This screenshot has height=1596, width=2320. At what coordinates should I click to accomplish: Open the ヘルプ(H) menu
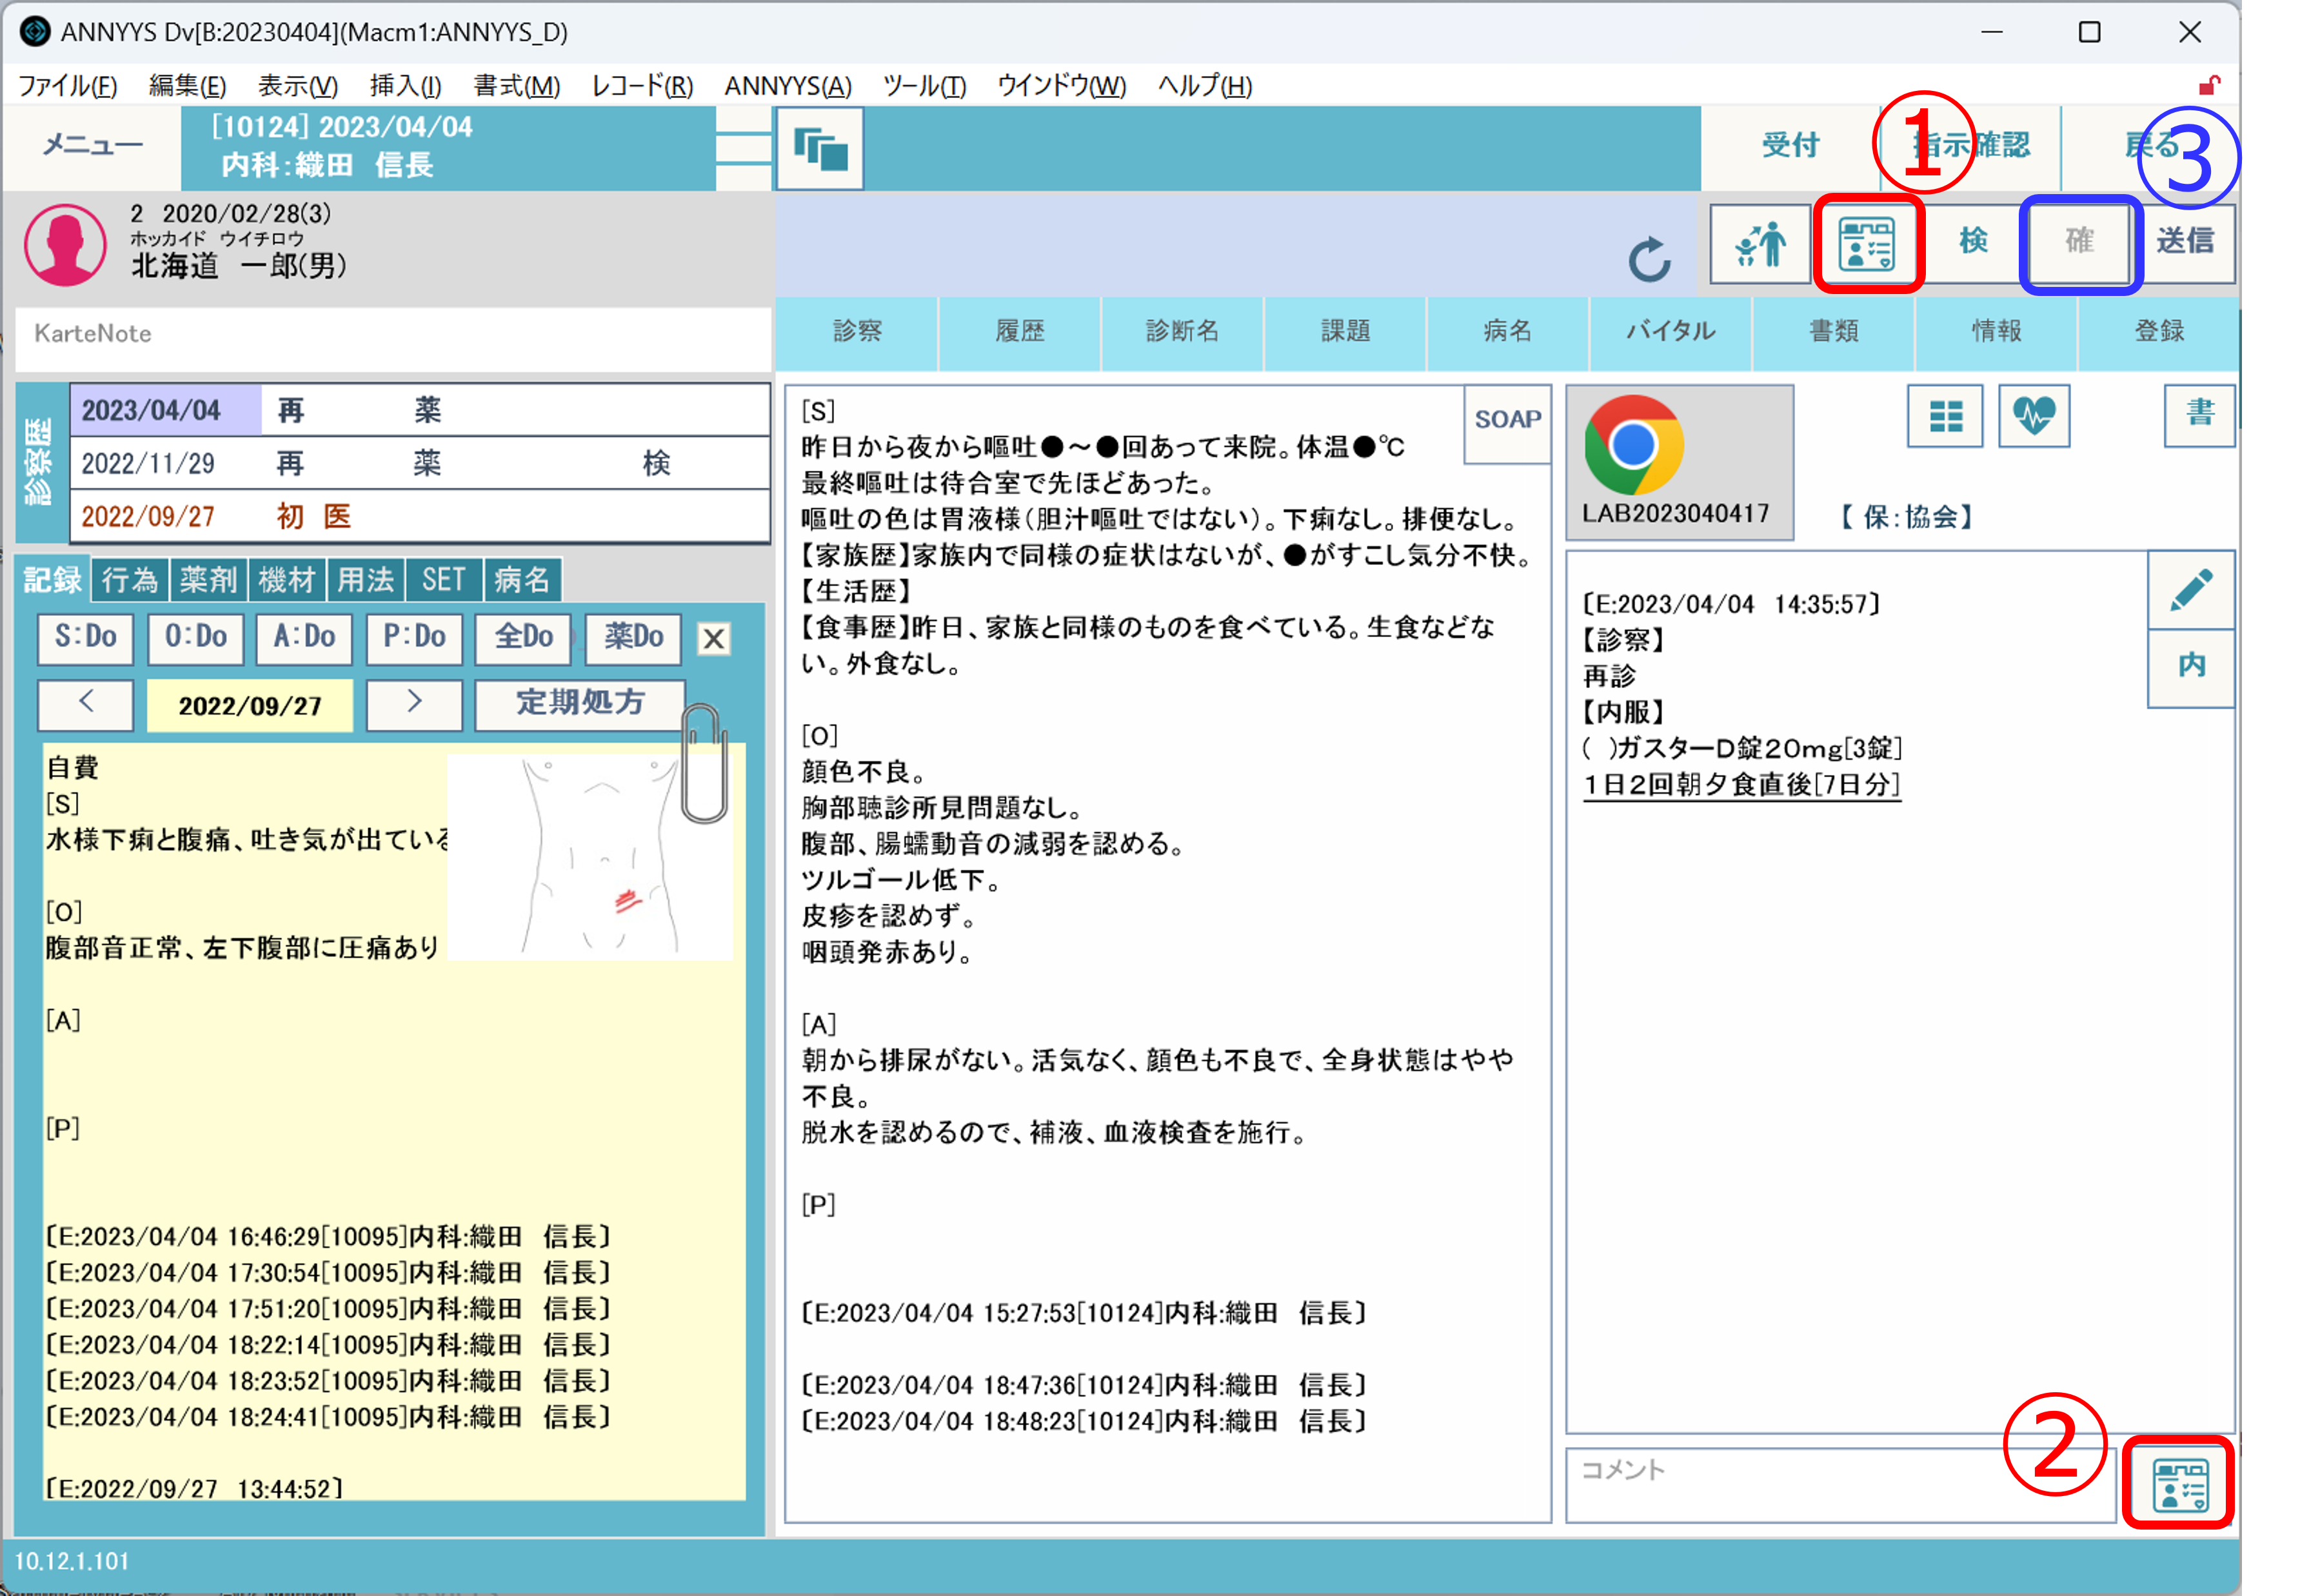pyautogui.click(x=1205, y=86)
